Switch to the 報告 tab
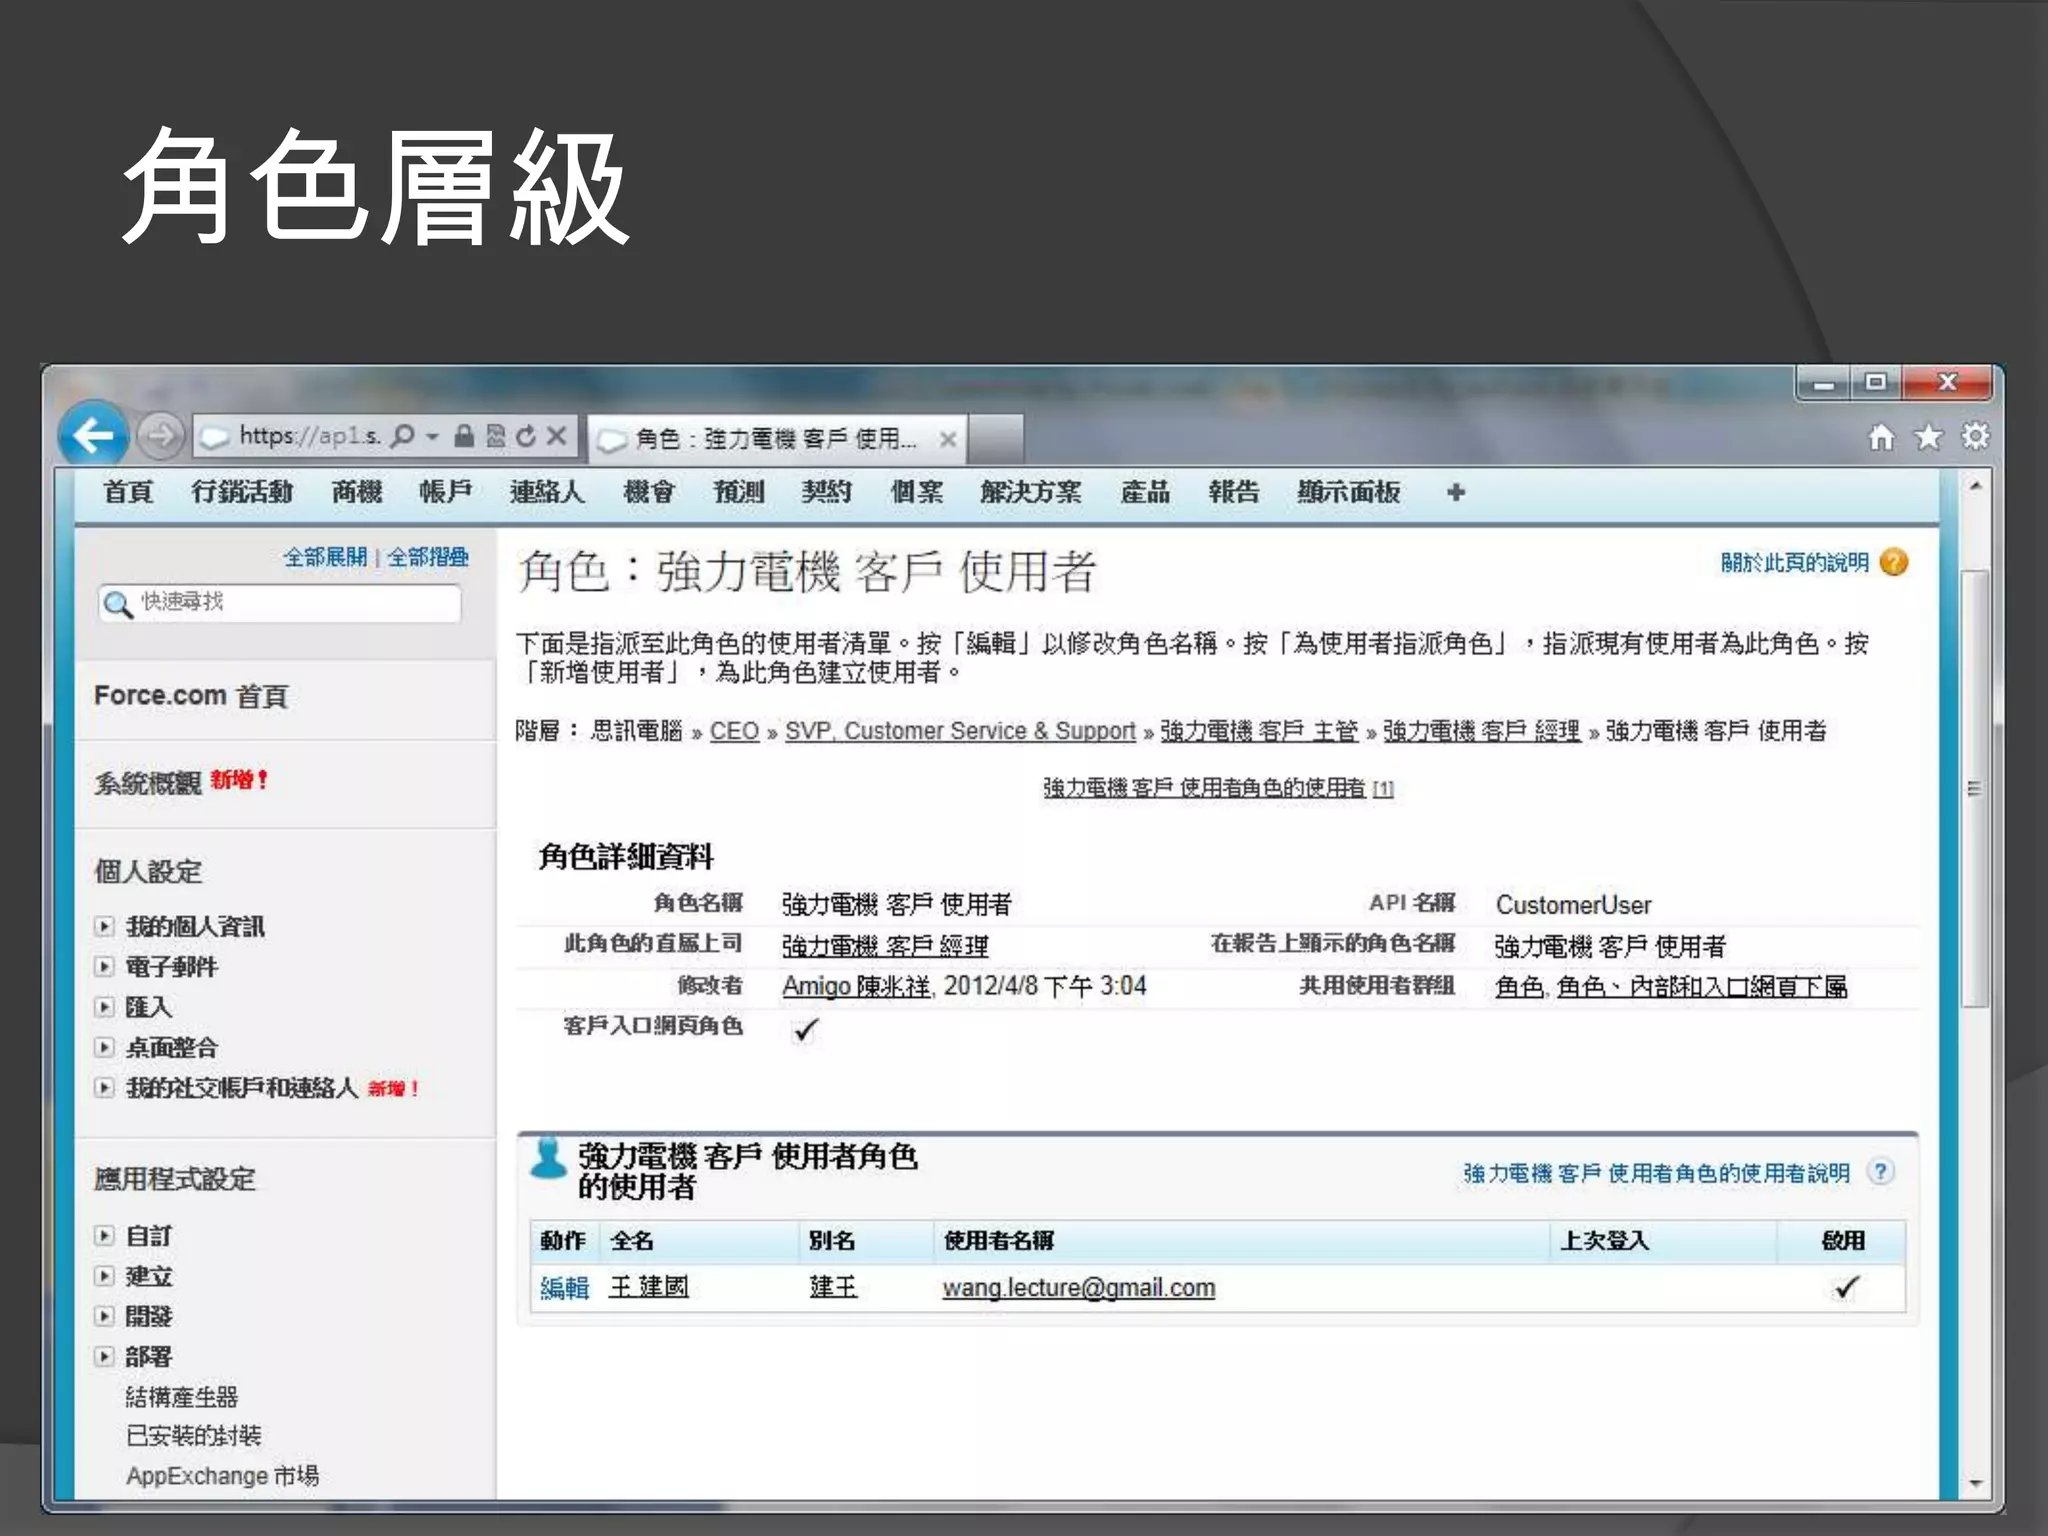2048x1536 pixels. 1233,492
